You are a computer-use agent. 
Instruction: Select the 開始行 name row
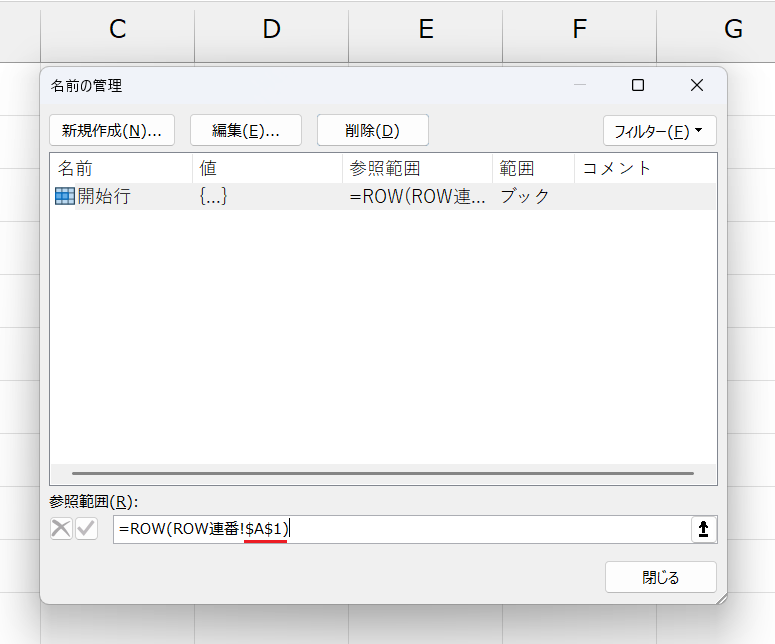(x=383, y=196)
